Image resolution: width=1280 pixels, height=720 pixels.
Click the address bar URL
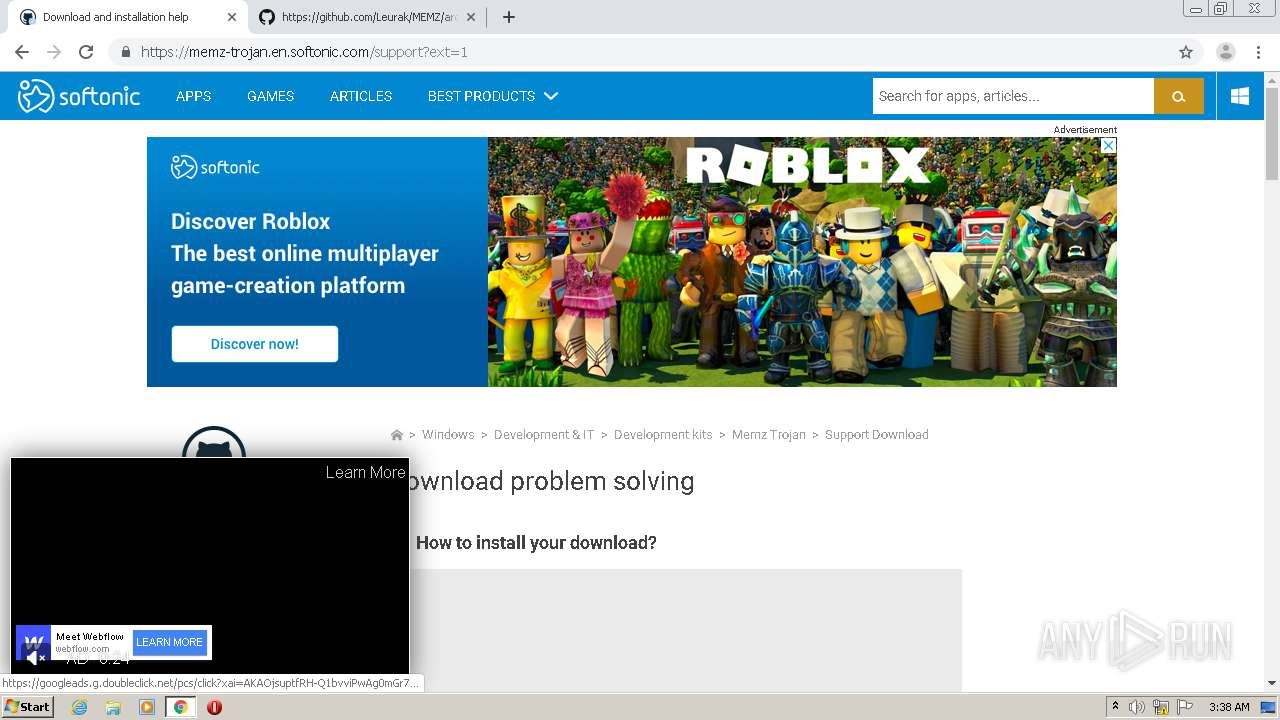coord(304,52)
